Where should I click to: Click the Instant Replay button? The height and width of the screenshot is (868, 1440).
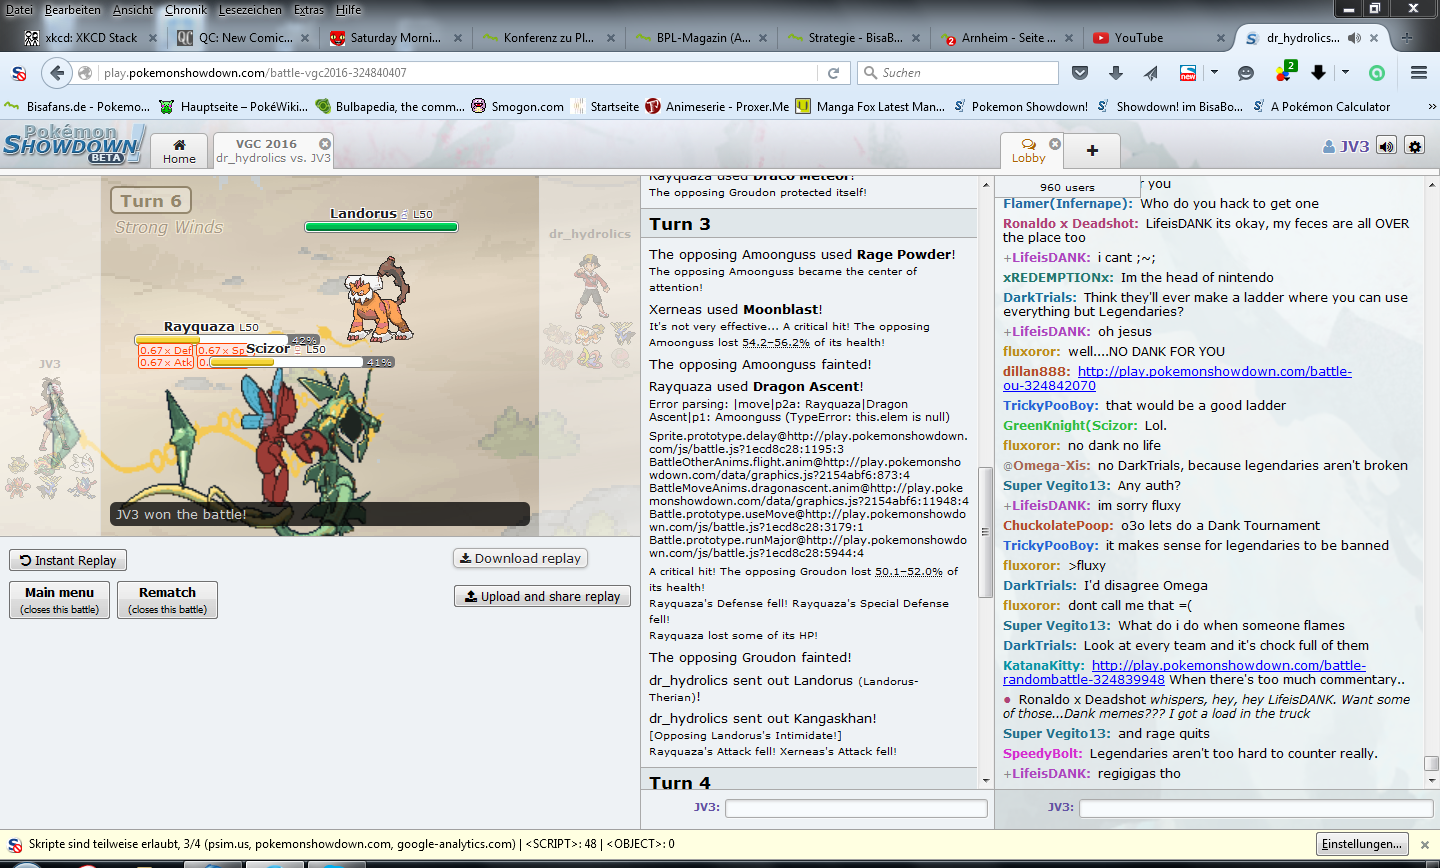pyautogui.click(x=68, y=561)
